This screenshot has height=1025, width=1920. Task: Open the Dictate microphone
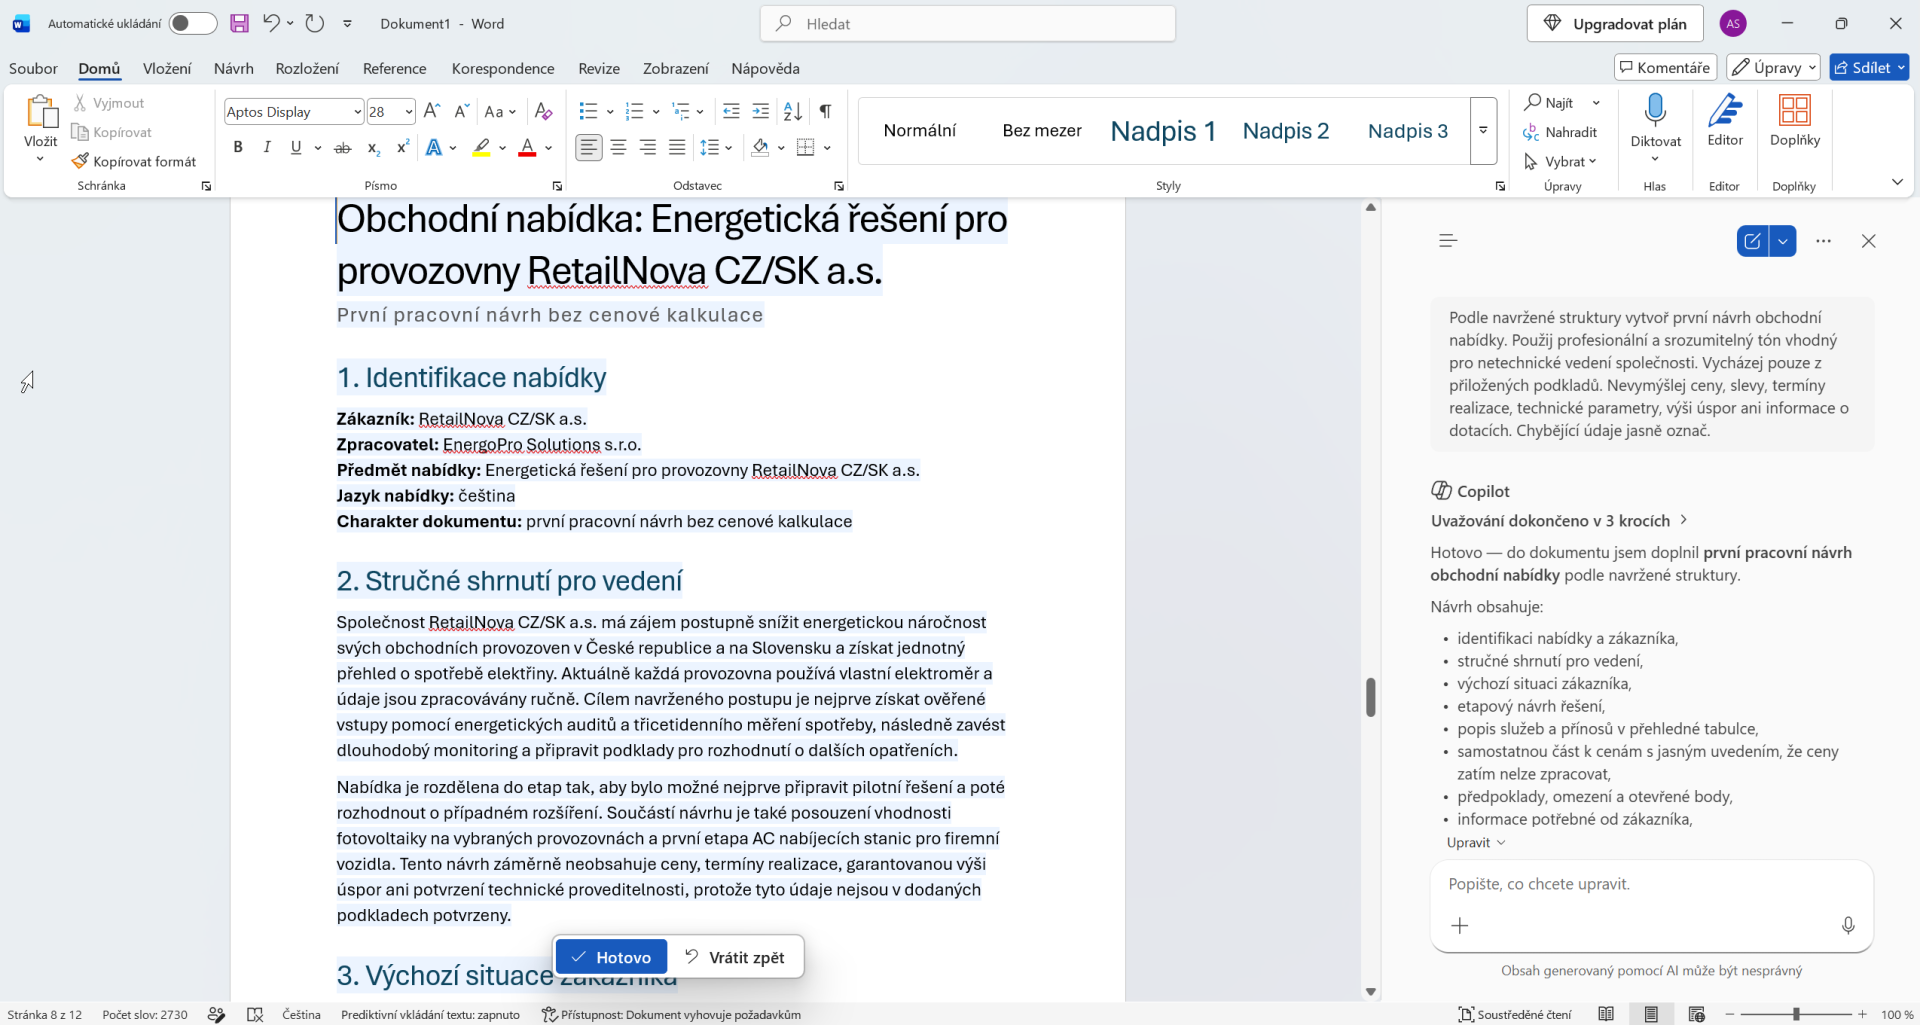click(x=1655, y=110)
